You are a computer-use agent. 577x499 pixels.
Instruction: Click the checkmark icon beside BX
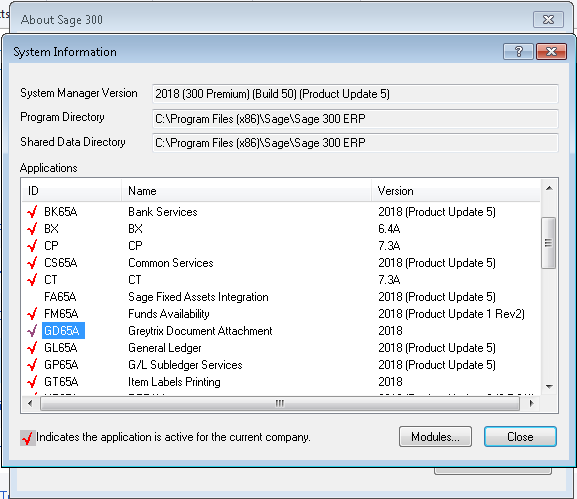tap(32, 229)
